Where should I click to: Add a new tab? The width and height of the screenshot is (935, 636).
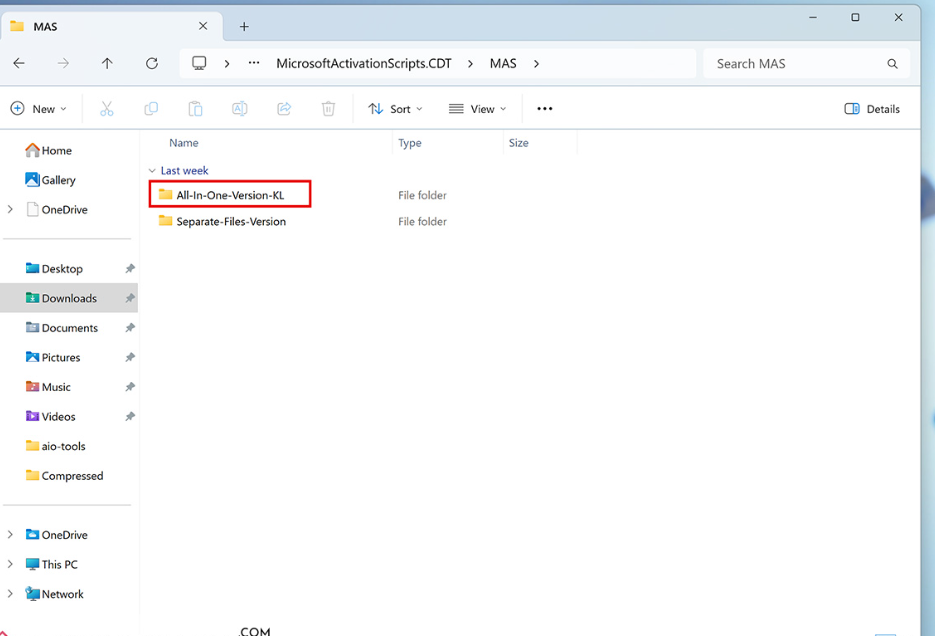tap(244, 27)
